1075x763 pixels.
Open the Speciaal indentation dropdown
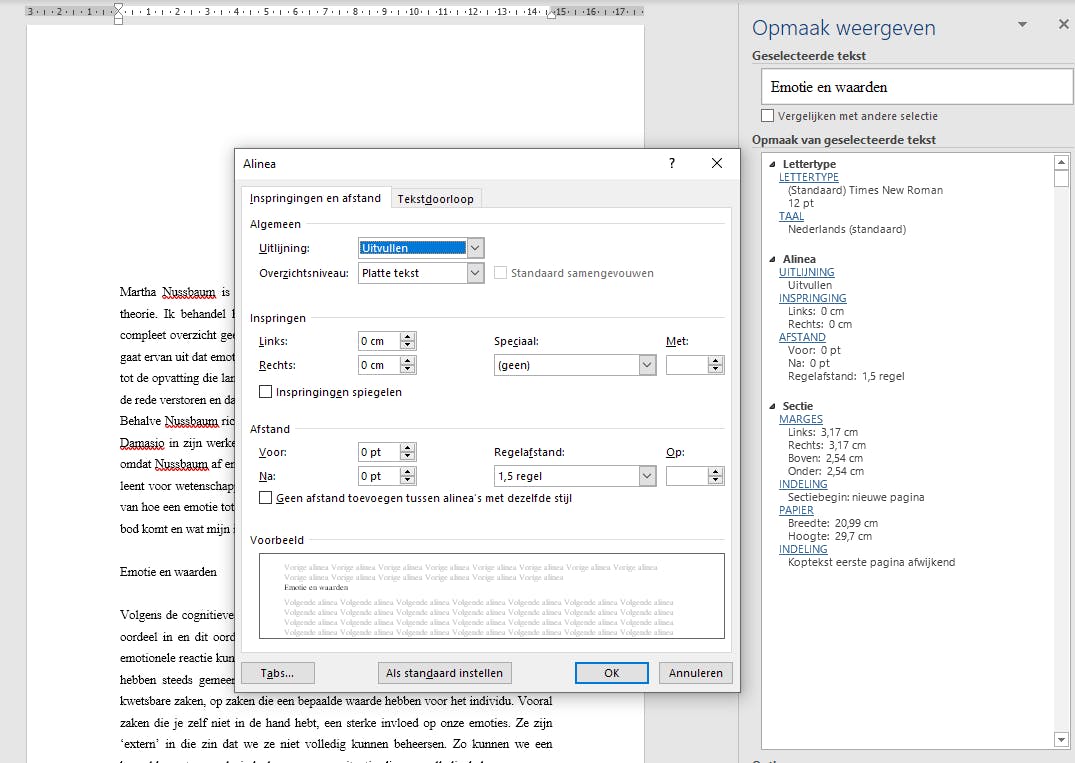coord(646,365)
